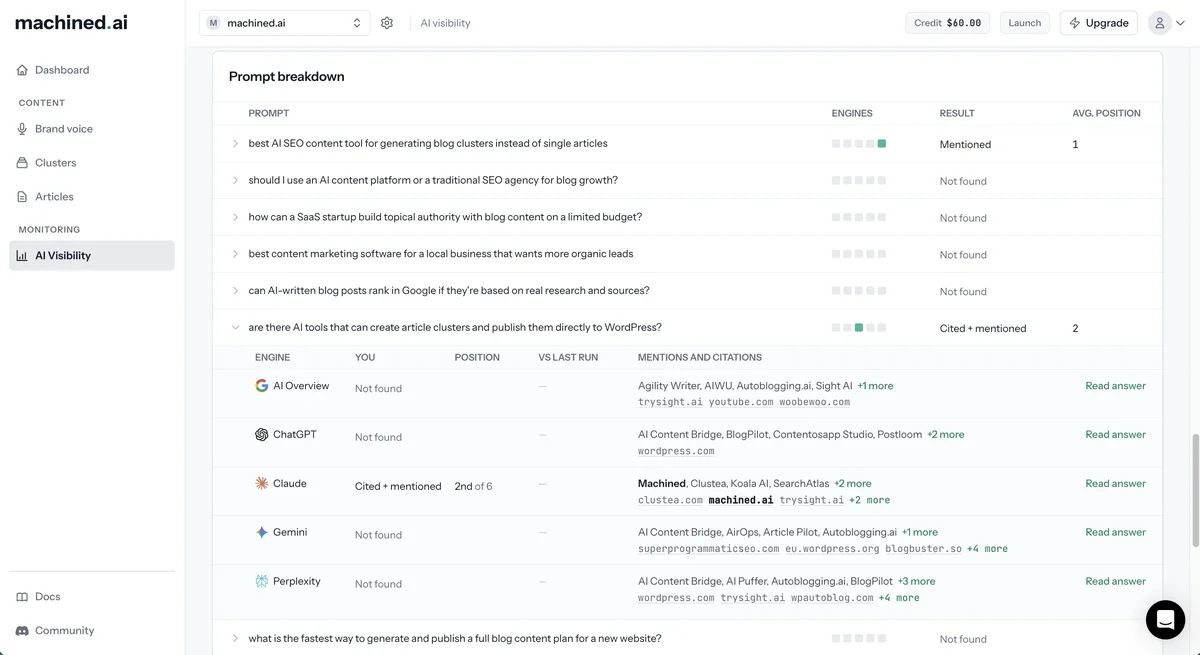Show +4 more citations in Perplexity row
This screenshot has width=1200, height=655.
(x=899, y=598)
